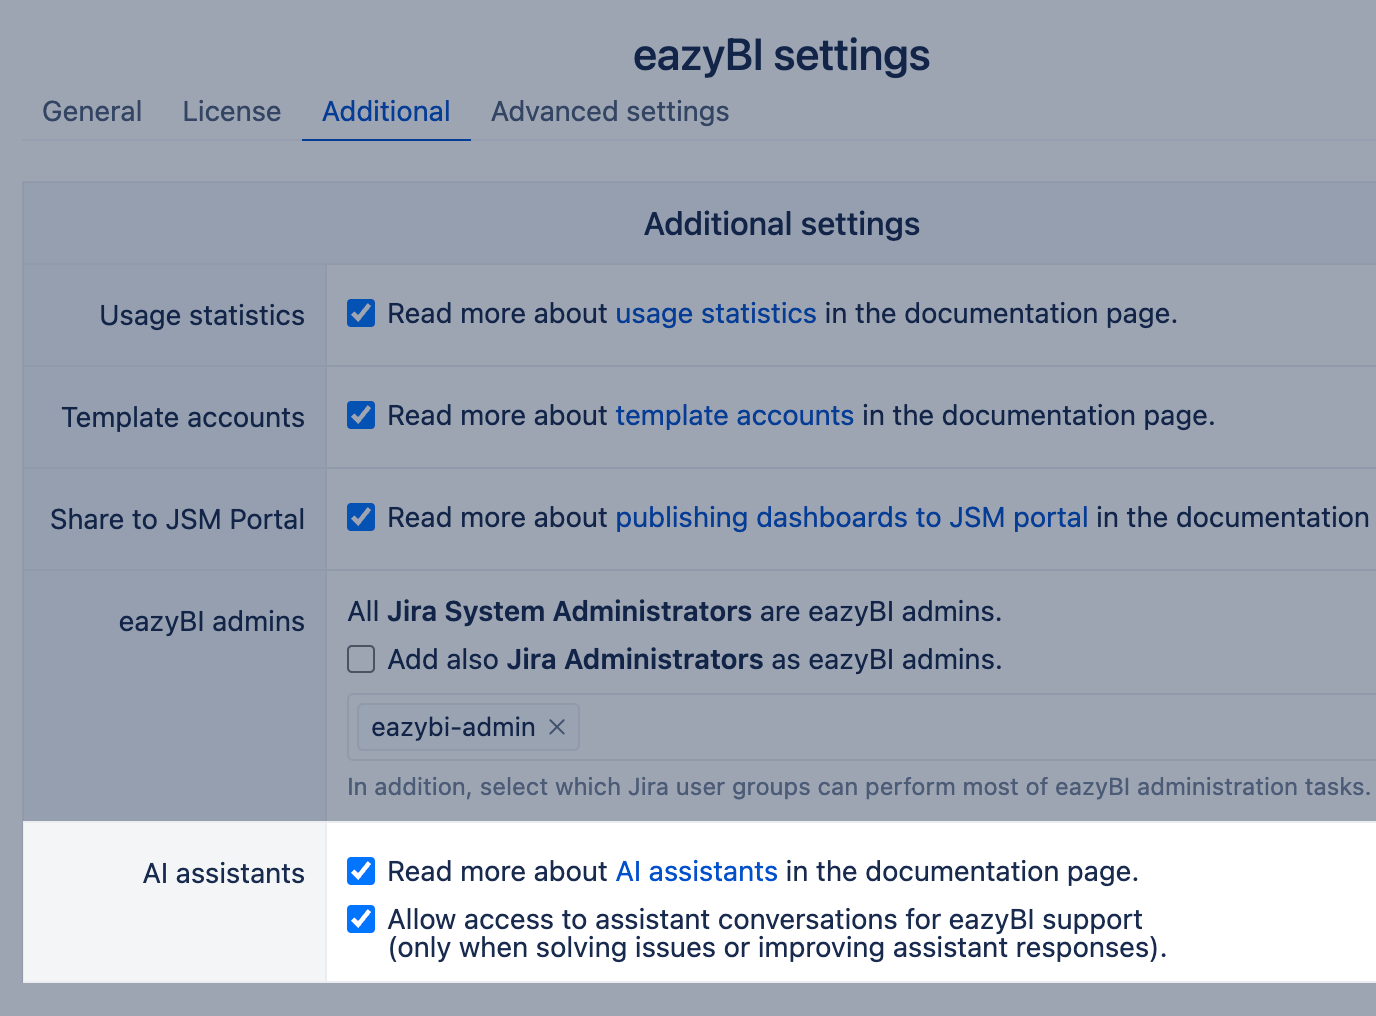The height and width of the screenshot is (1016, 1376).
Task: Remove the eazybi-admin group tag
Action: click(x=557, y=727)
